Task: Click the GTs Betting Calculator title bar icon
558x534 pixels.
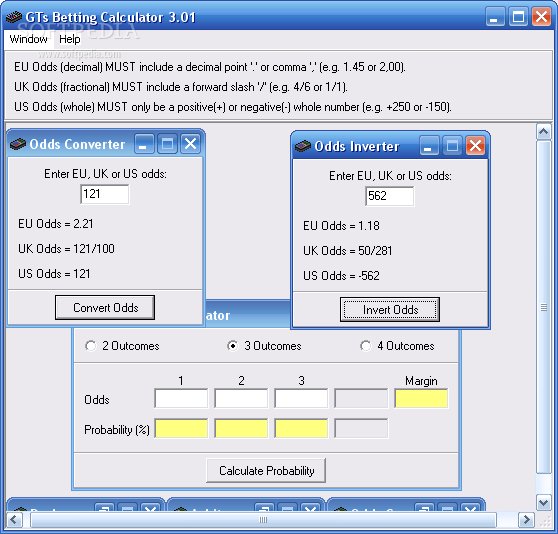Action: [14, 17]
